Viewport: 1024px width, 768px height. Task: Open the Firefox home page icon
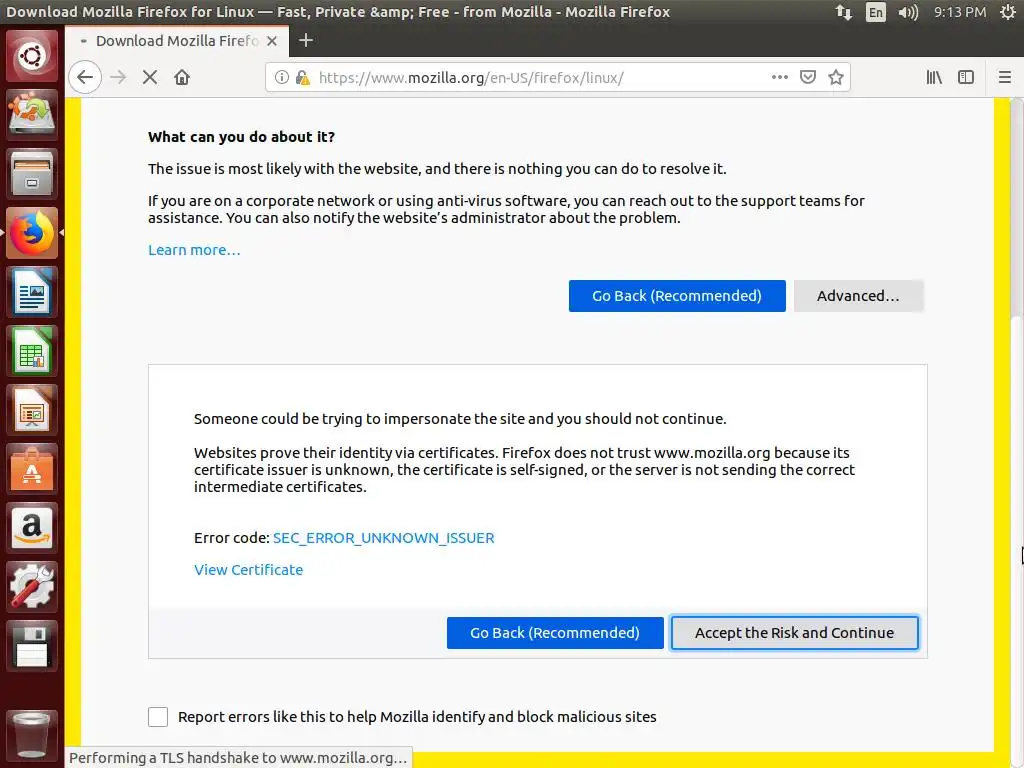pyautogui.click(x=182, y=77)
